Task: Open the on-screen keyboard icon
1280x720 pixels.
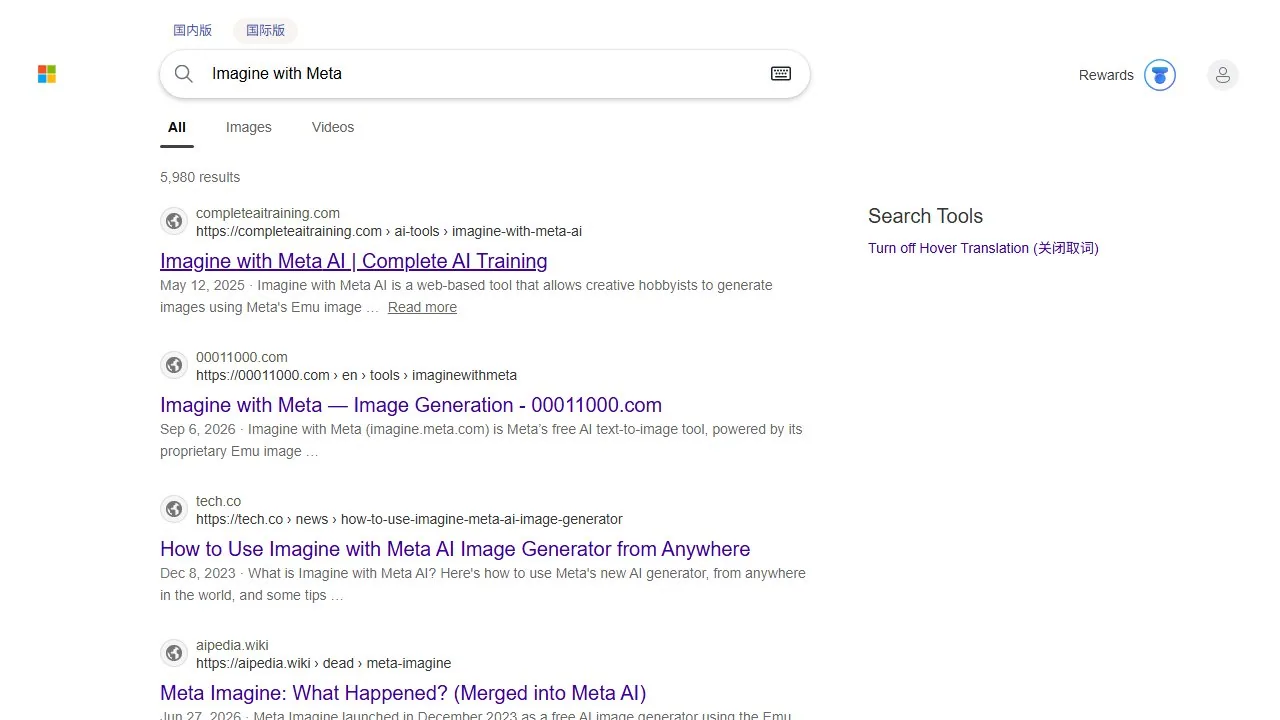Action: pyautogui.click(x=781, y=74)
